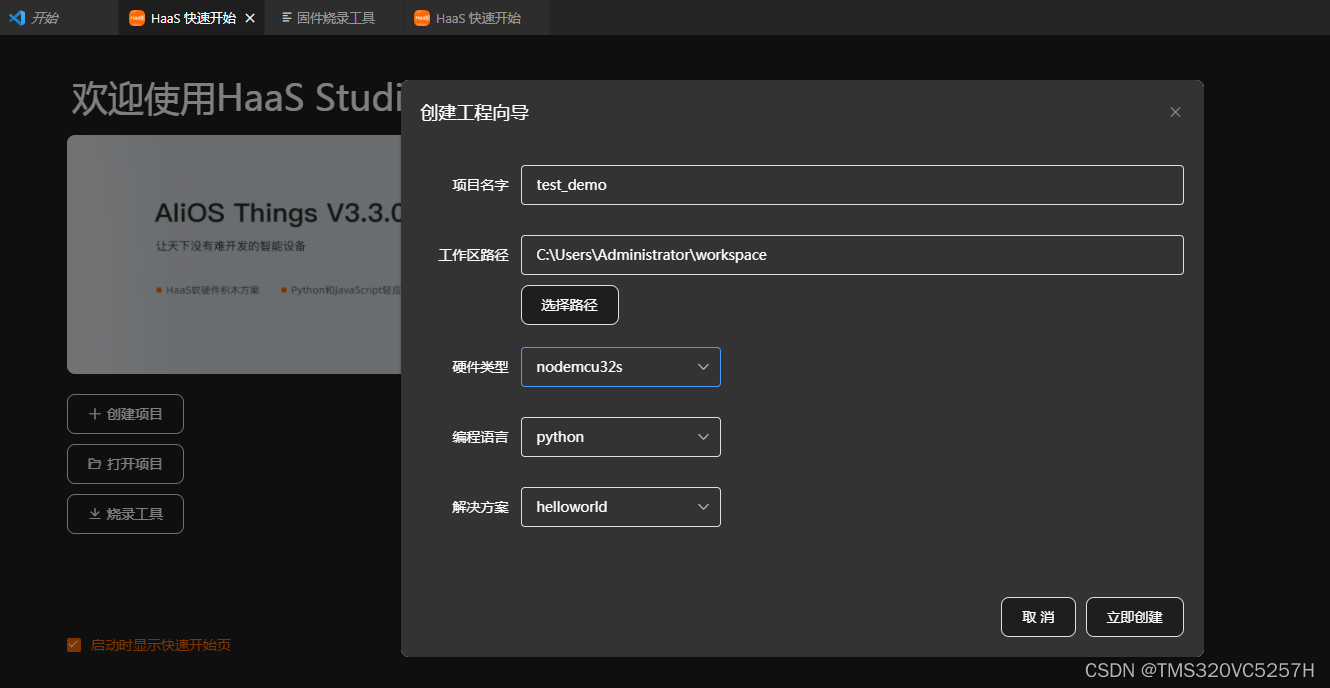Click the 启动时显示快速开始页 label text

(161, 645)
